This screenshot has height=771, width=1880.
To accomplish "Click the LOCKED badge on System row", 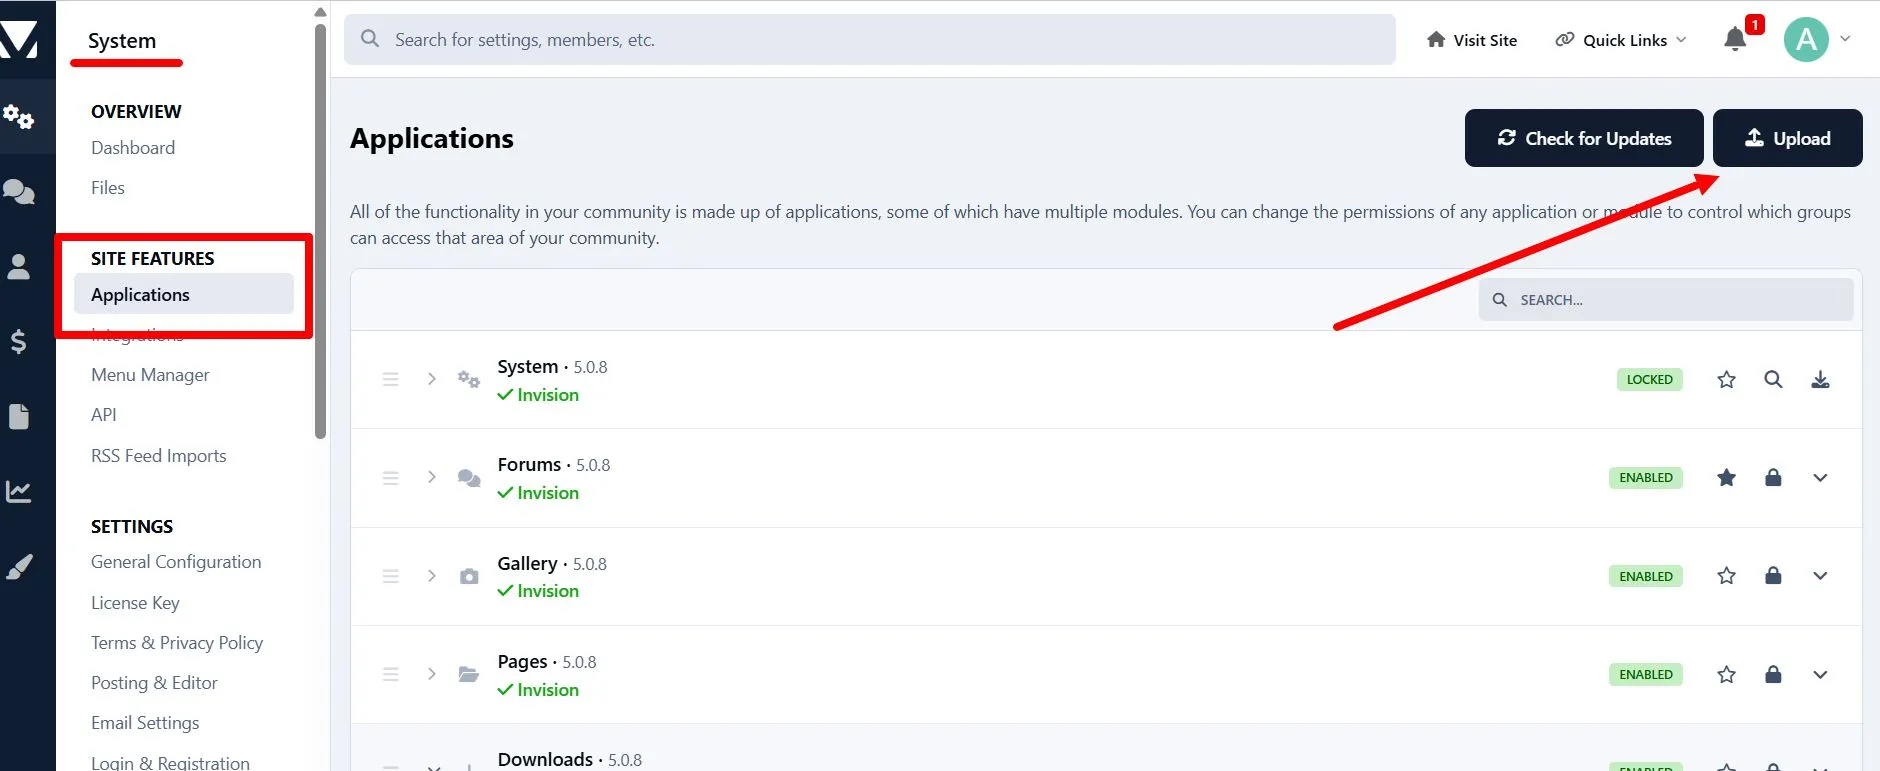I will pyautogui.click(x=1650, y=380).
